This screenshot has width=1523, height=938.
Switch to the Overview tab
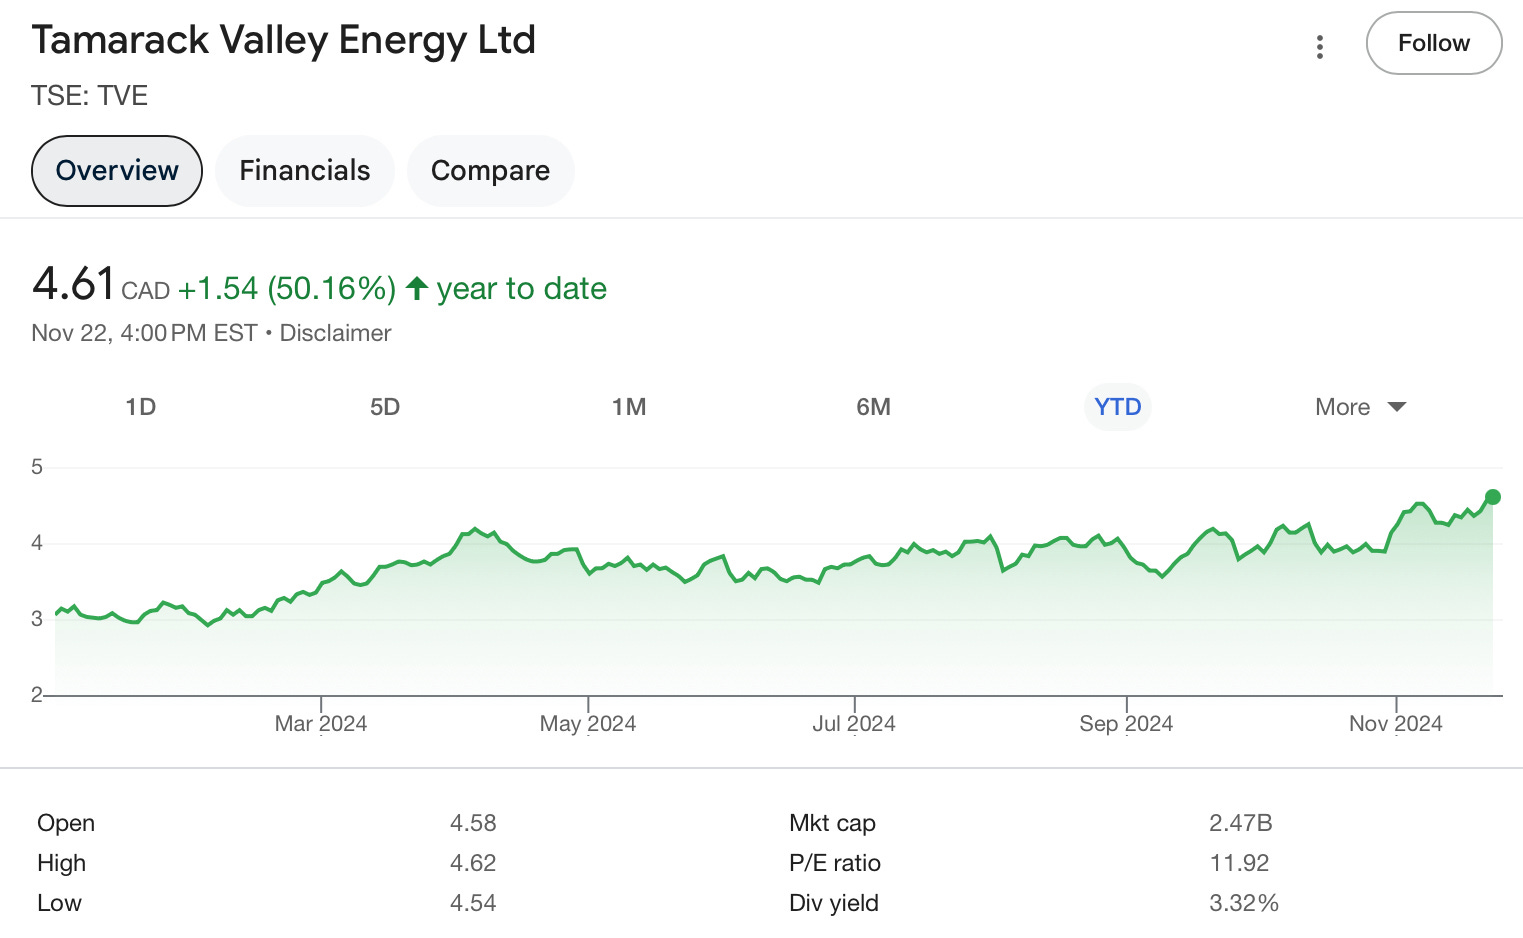pyautogui.click(x=117, y=171)
